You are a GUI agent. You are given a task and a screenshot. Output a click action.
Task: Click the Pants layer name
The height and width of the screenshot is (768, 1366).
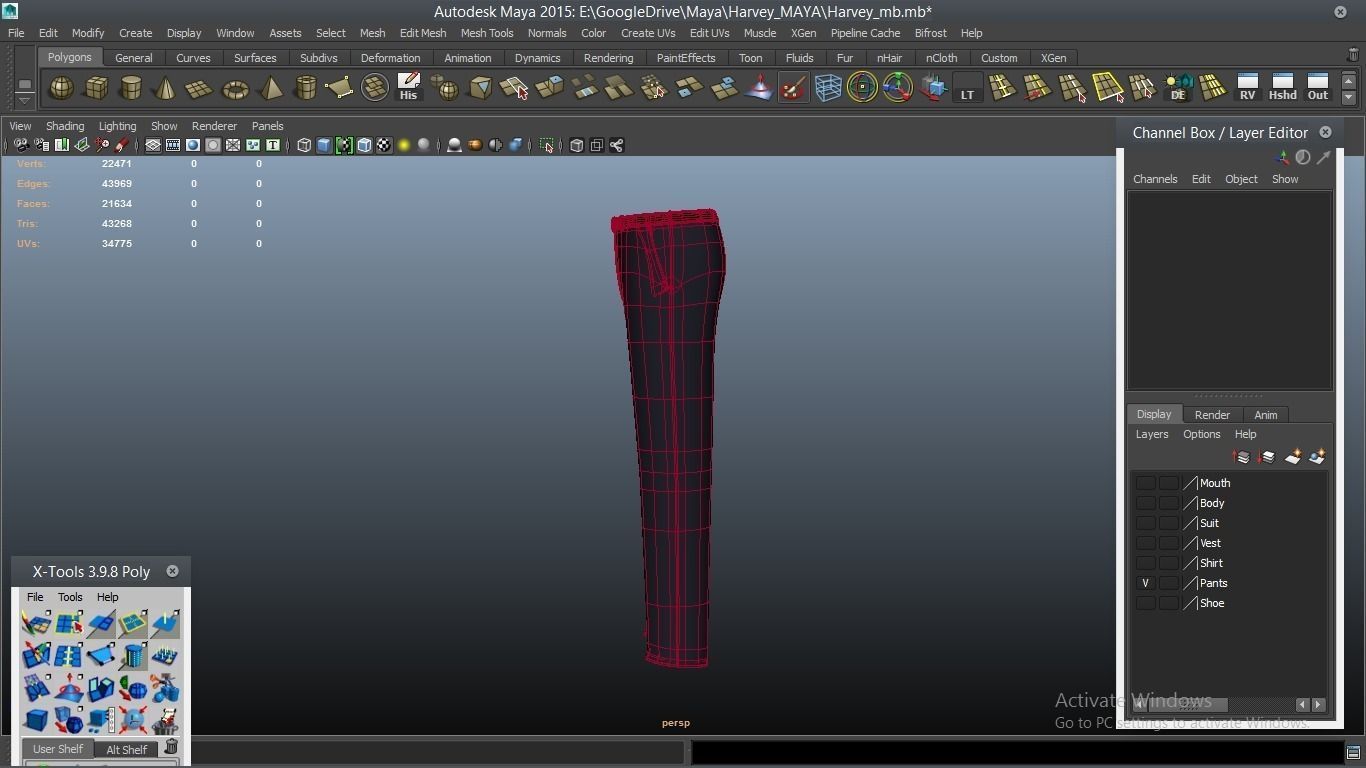point(1213,583)
